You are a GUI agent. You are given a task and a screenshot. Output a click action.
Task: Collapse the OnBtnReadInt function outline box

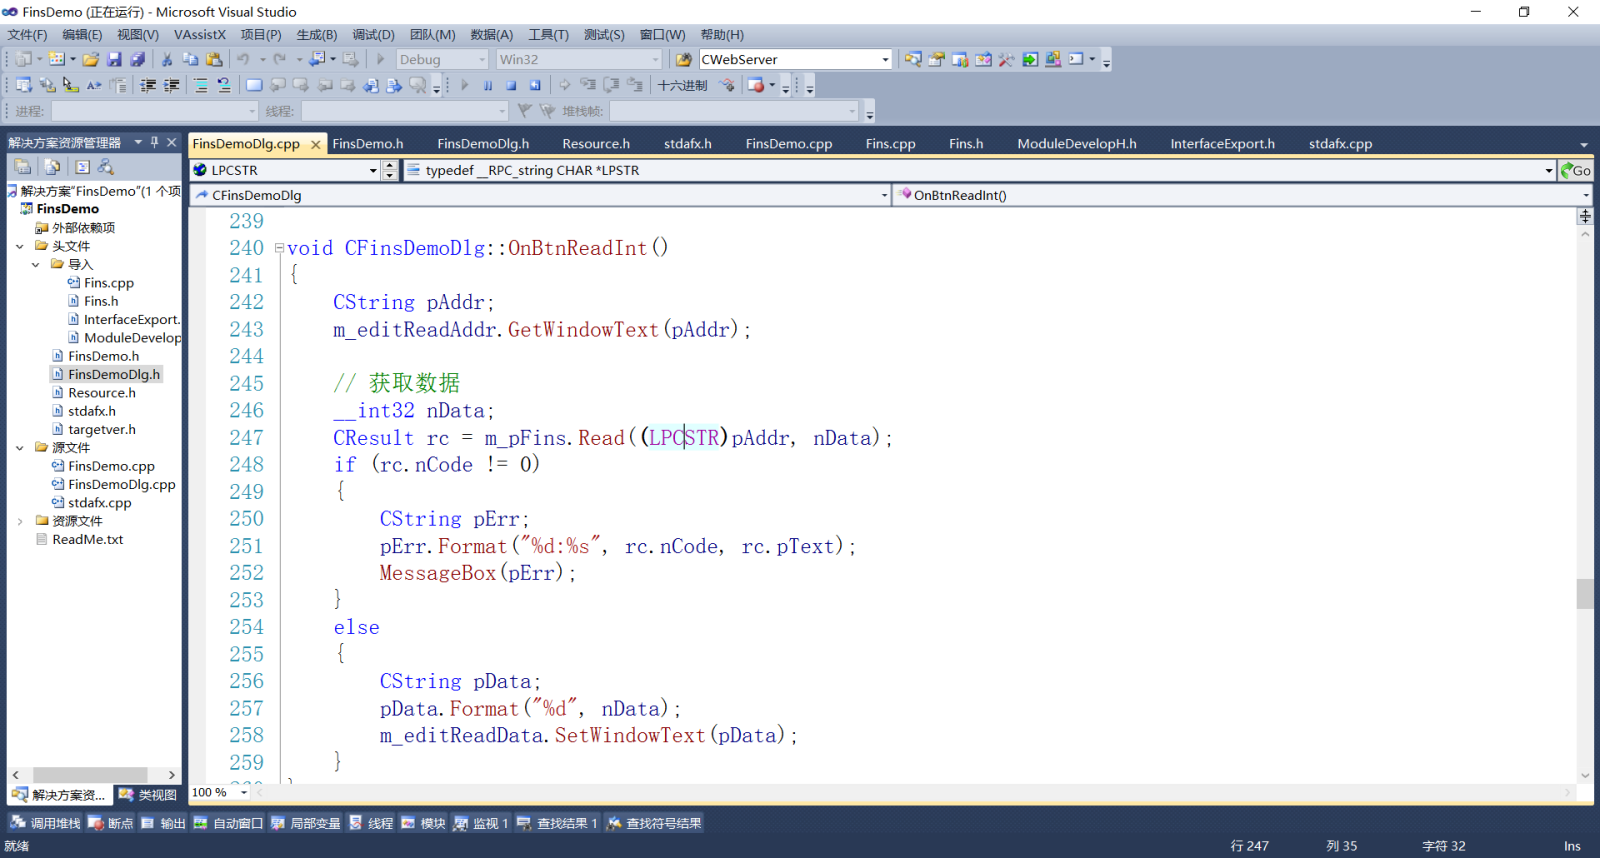[279, 248]
